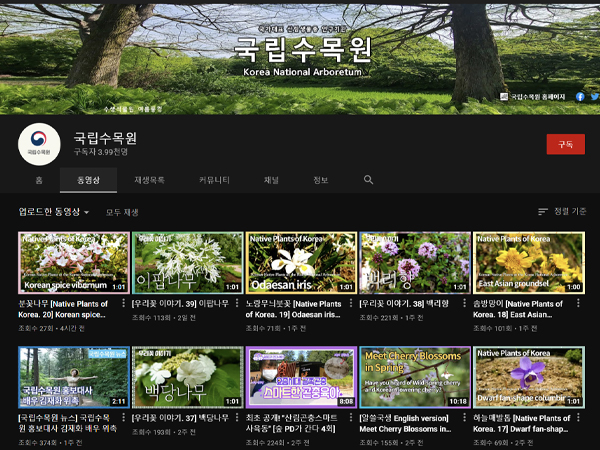Open the 이팝나무 video thumbnail

[188, 262]
